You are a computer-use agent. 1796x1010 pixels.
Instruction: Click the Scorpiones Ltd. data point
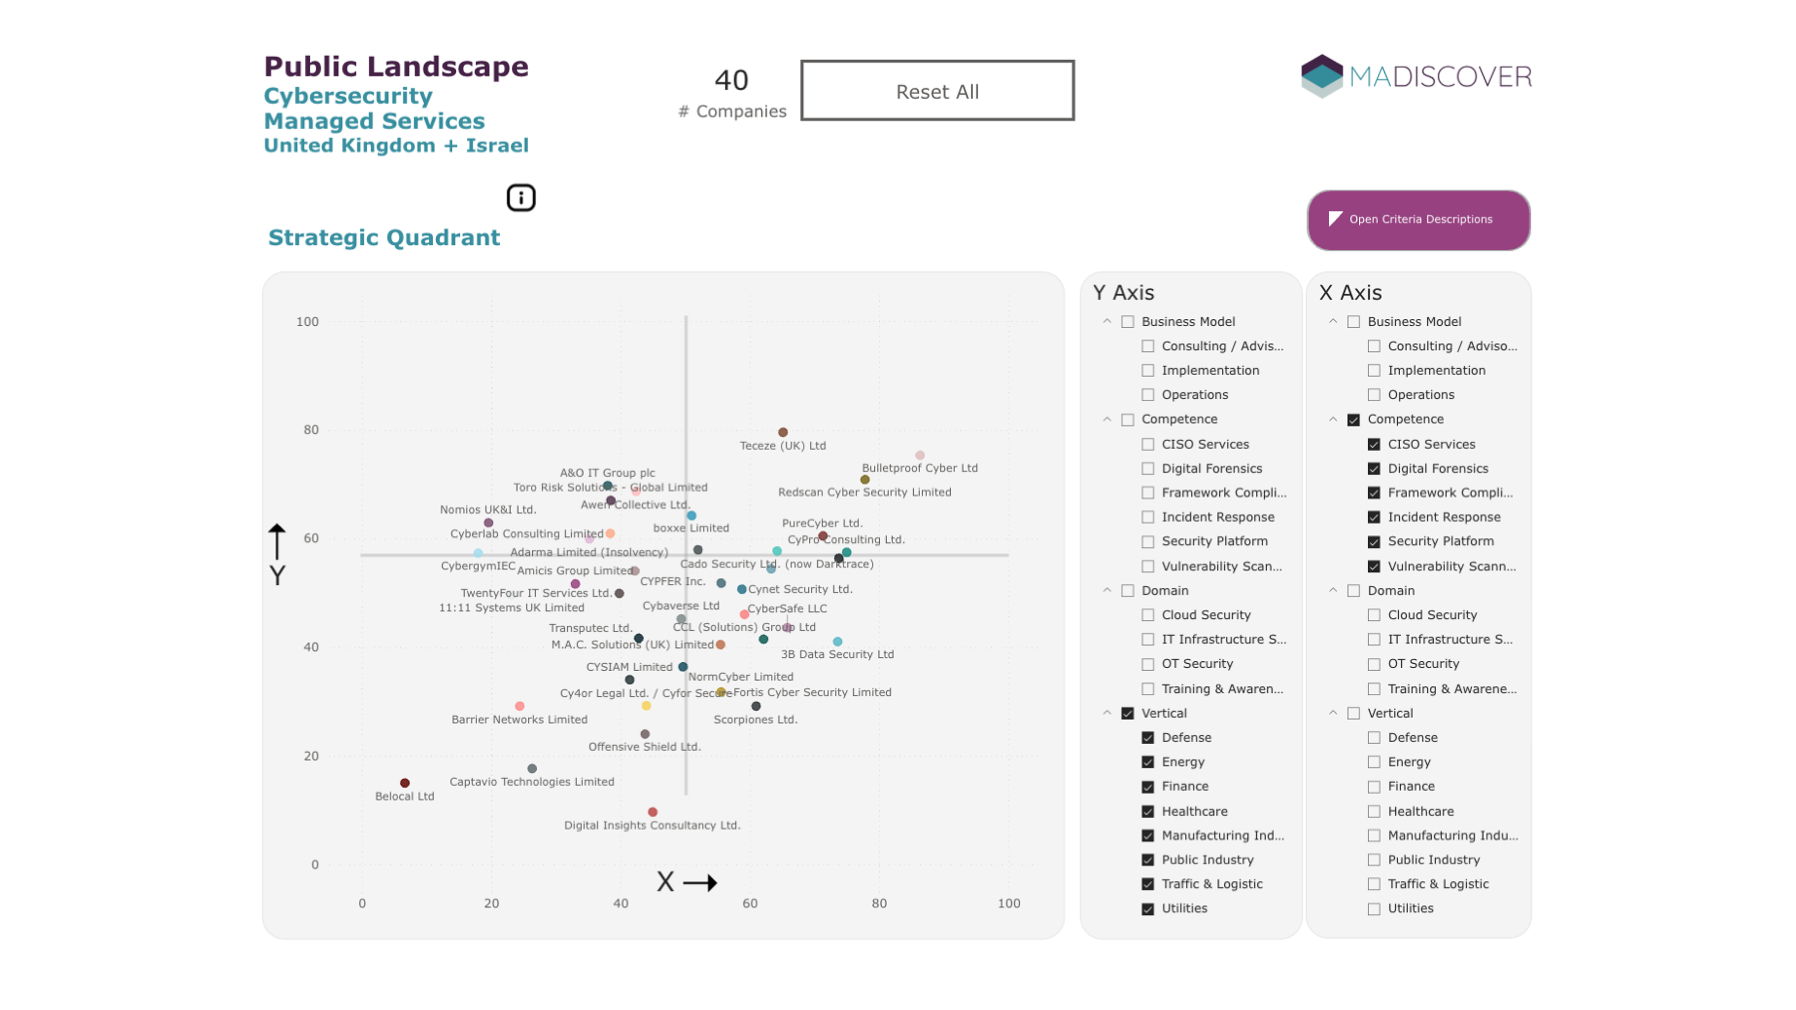point(756,706)
